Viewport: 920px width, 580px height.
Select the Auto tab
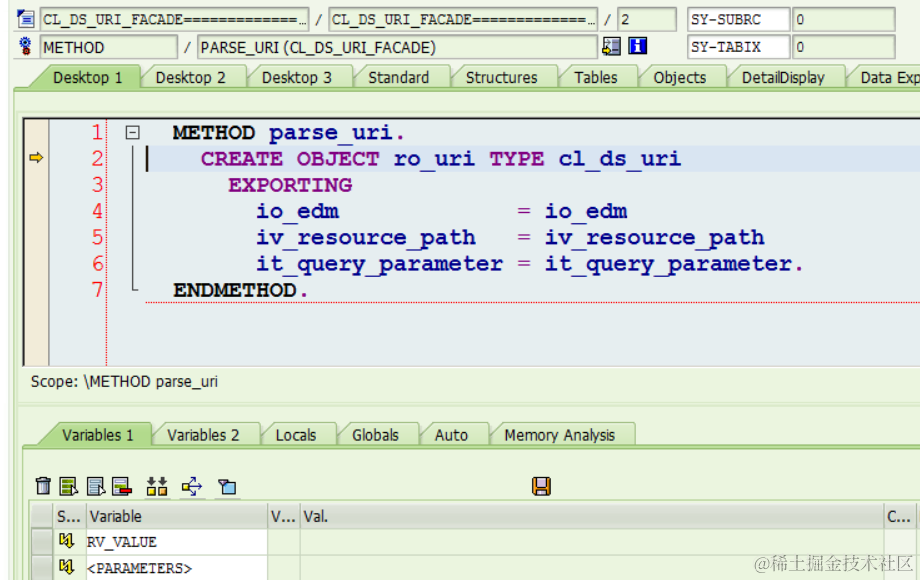[451, 435]
